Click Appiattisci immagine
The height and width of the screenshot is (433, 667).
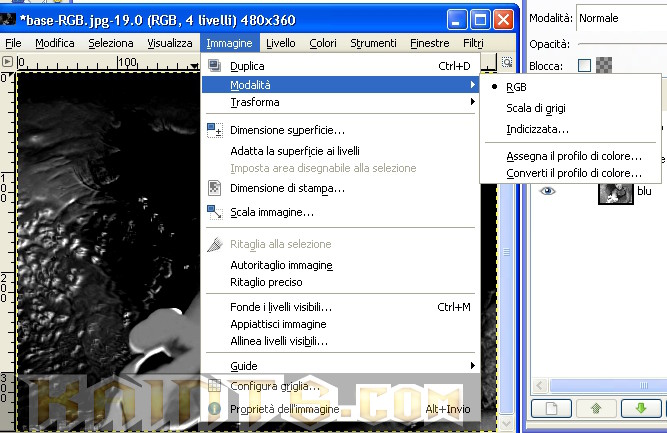(278, 324)
